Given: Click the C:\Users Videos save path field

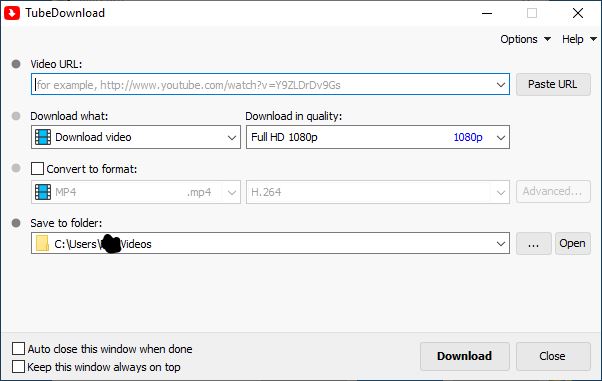Looking at the screenshot, I should pos(270,244).
